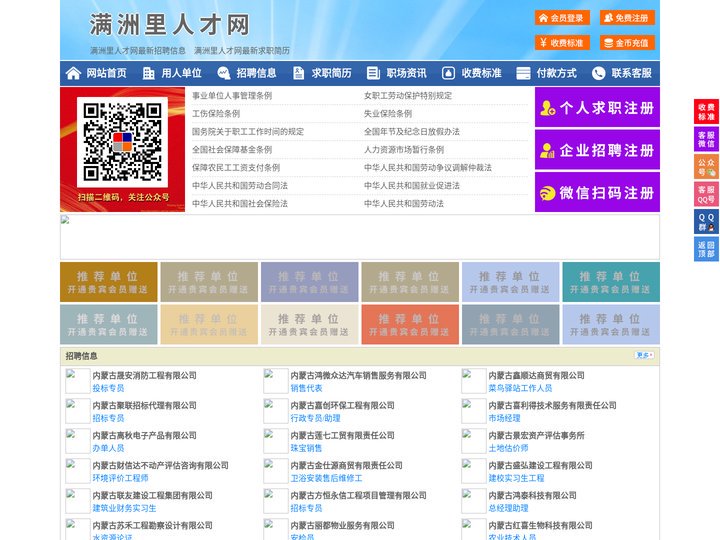Click QQ群 floating sidebar button
This screenshot has width=720, height=540.
pos(706,222)
